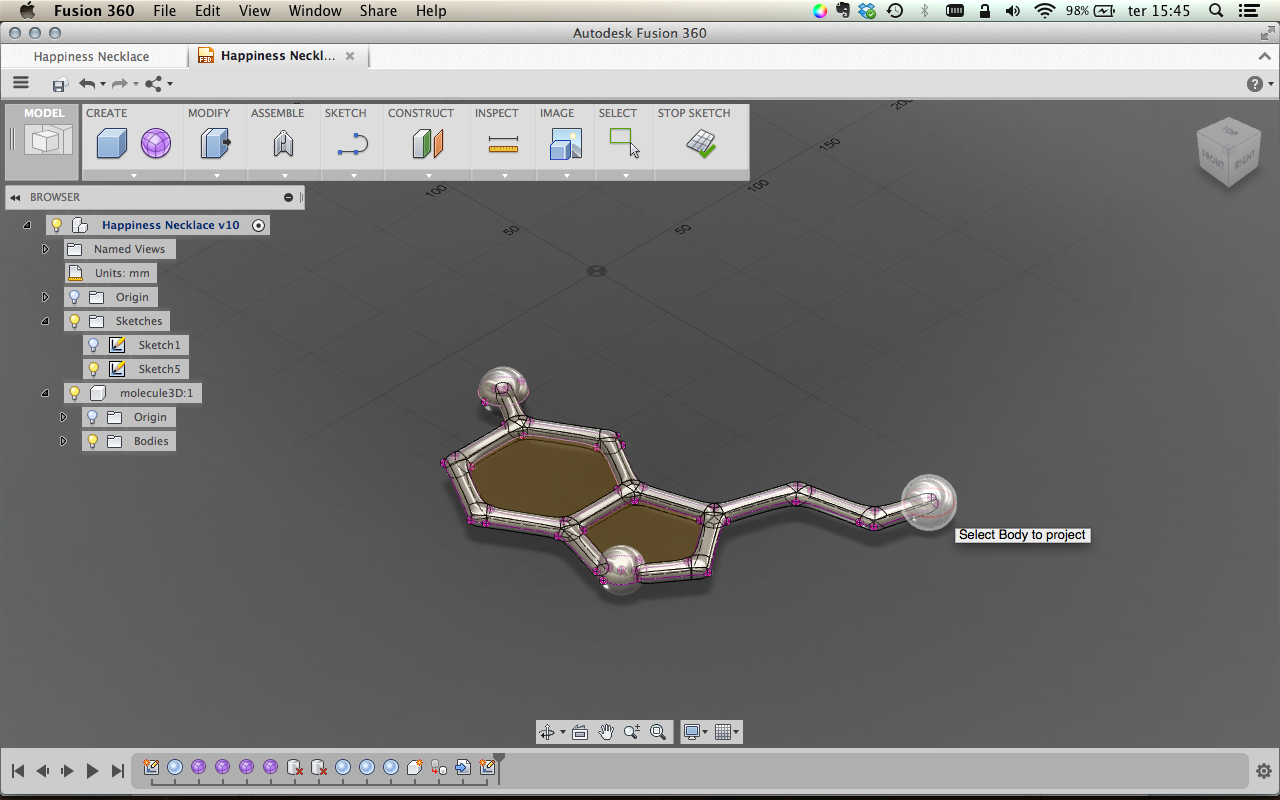Viewport: 1280px width, 800px height.
Task: Play the timeline
Action: click(x=92, y=771)
